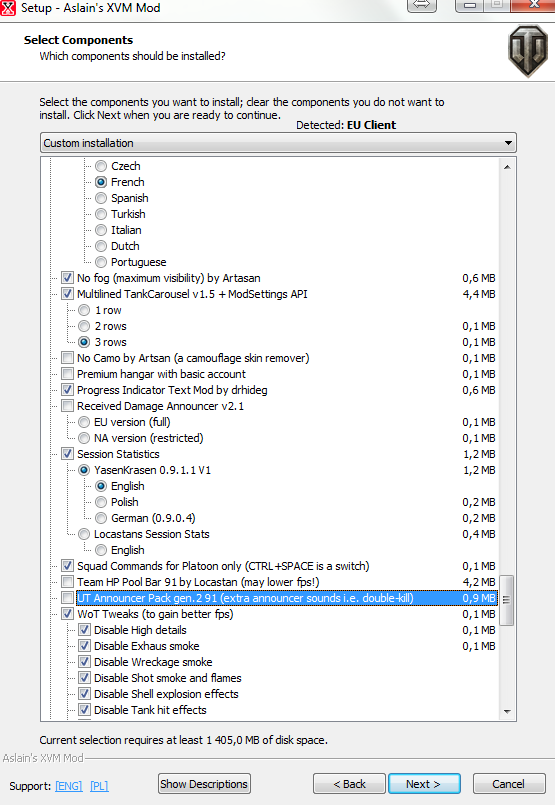555x805 pixels.
Task: Click the component list scrollbar thumb
Action: pos(507,600)
